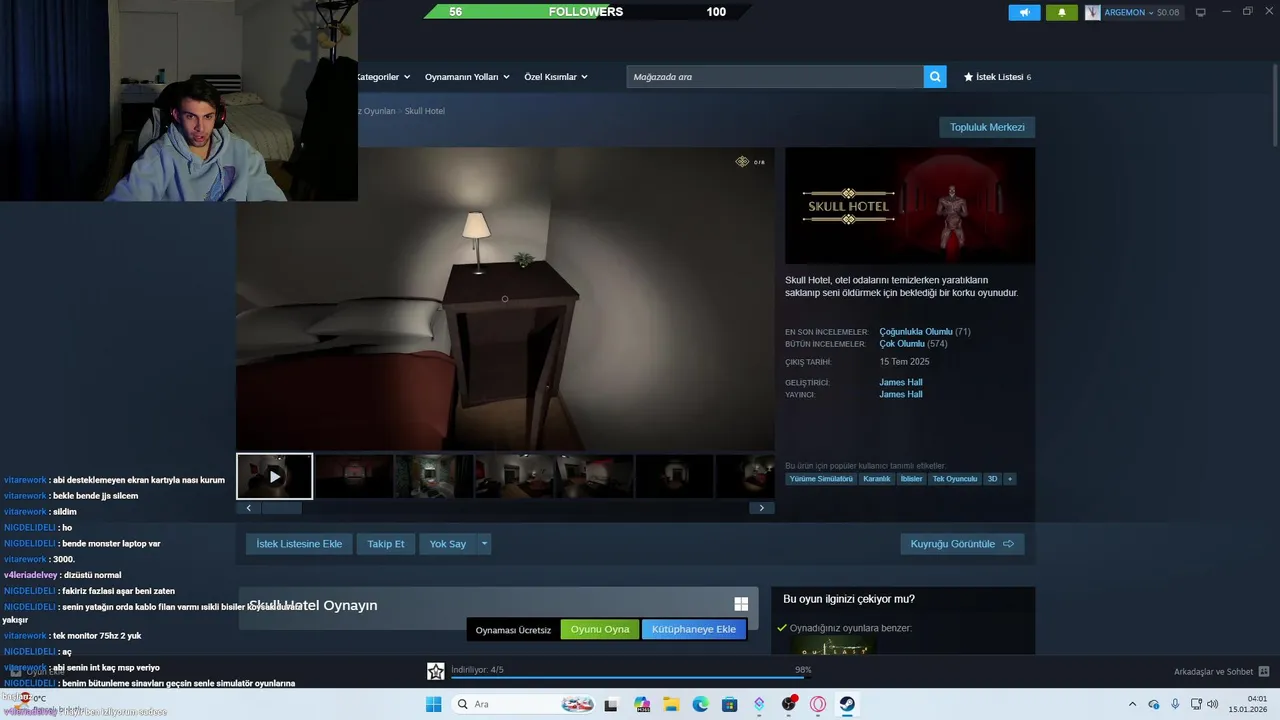This screenshot has height=720, width=1280.
Task: Click the microphone tray icon
Action: point(1175,704)
